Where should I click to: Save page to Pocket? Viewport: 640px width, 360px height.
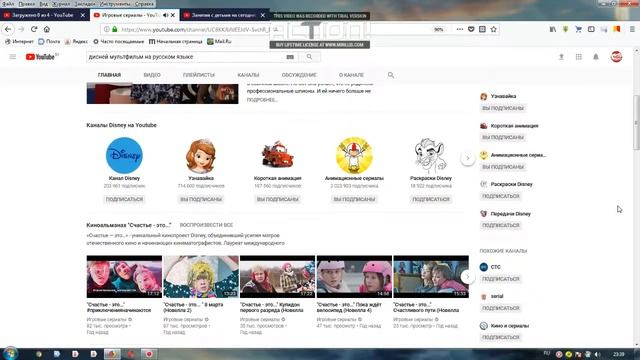[471, 29]
